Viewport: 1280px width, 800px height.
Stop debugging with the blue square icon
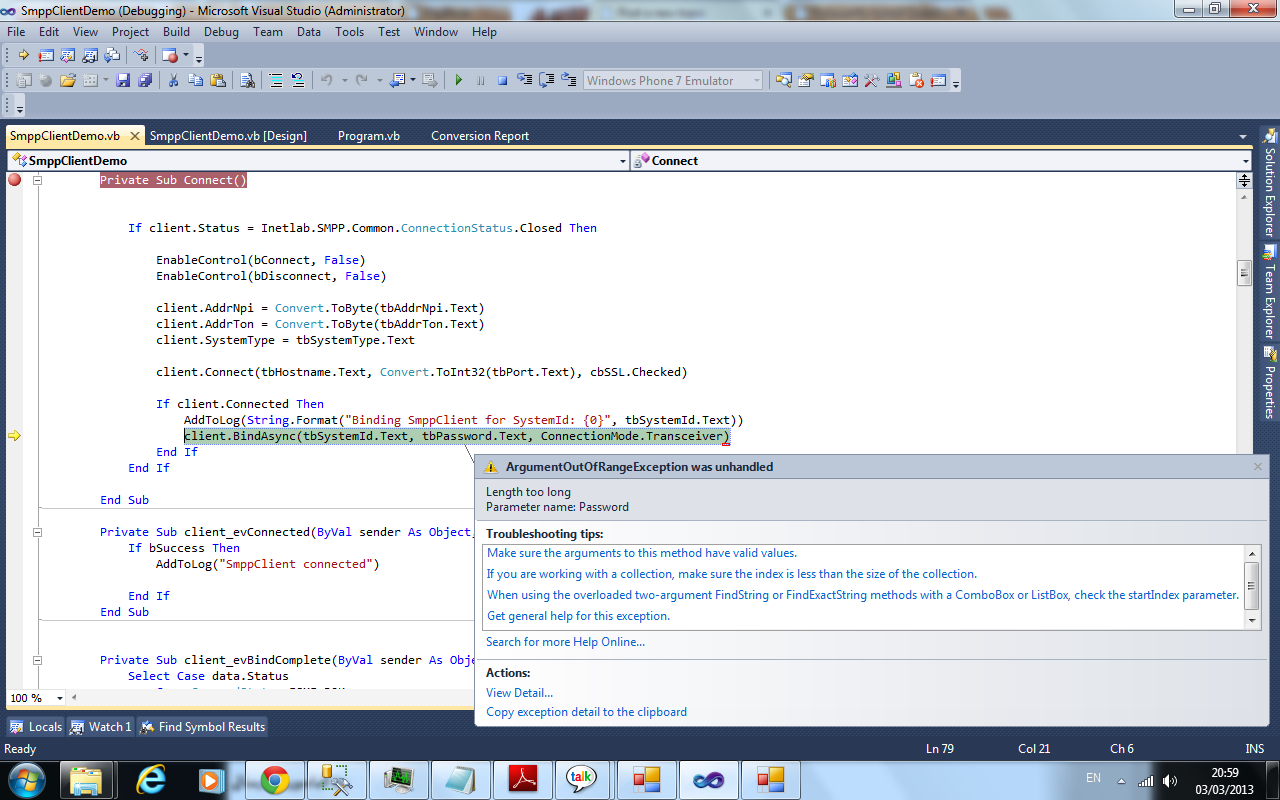click(x=503, y=81)
